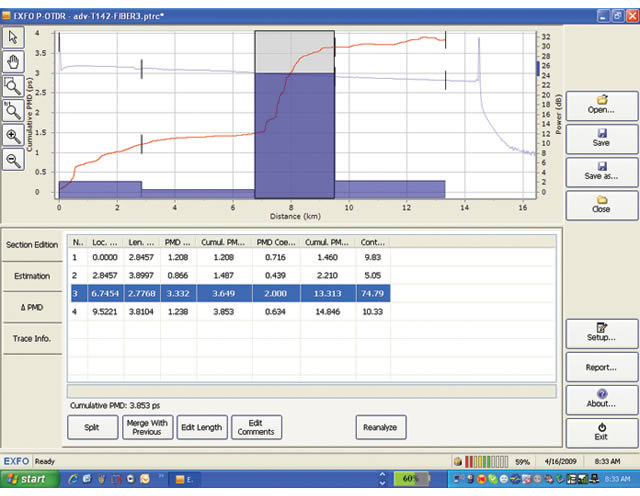Image resolution: width=640 pixels, height=496 pixels.
Task: Open the Windows start menu
Action: 29,479
